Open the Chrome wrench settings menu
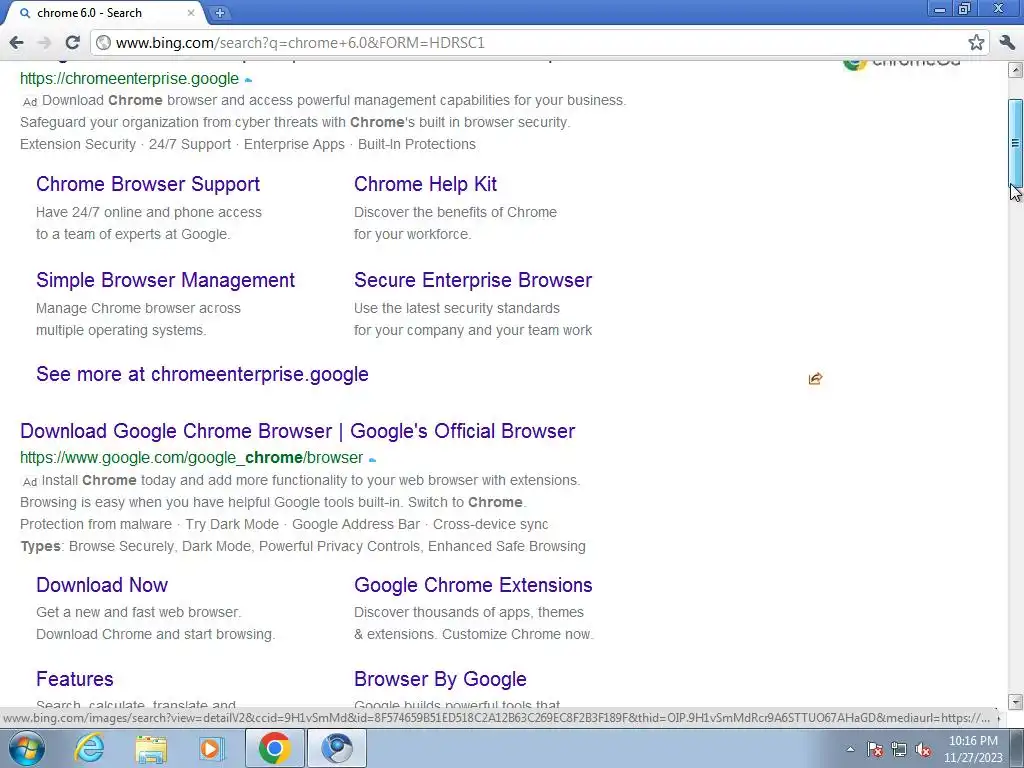 tap(1007, 43)
